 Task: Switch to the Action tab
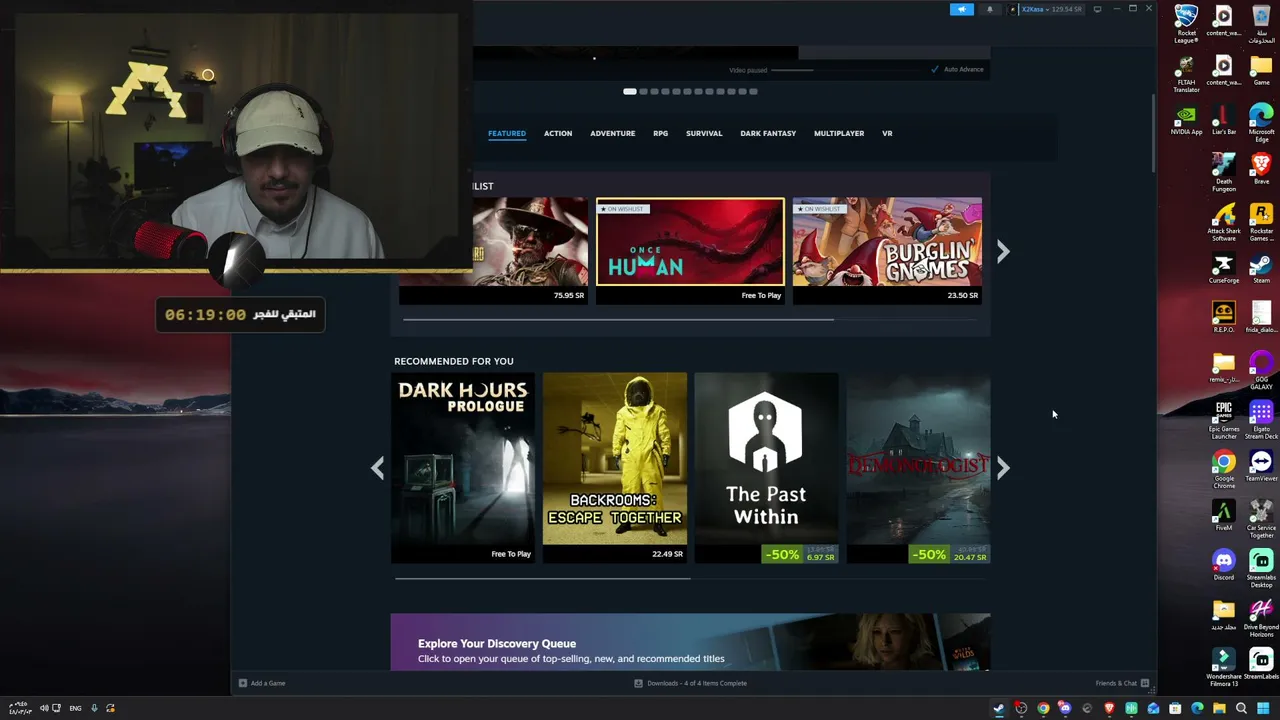(558, 133)
